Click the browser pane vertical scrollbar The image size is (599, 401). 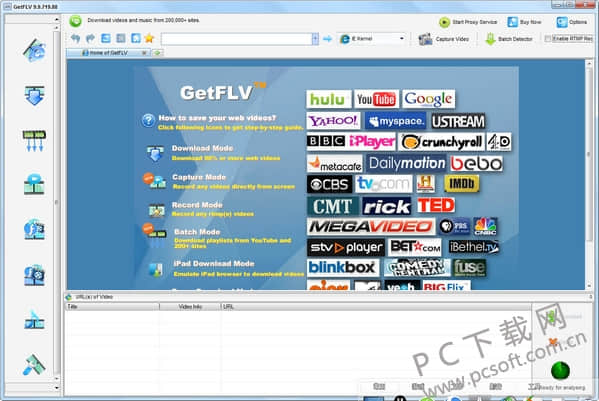tap(589, 174)
